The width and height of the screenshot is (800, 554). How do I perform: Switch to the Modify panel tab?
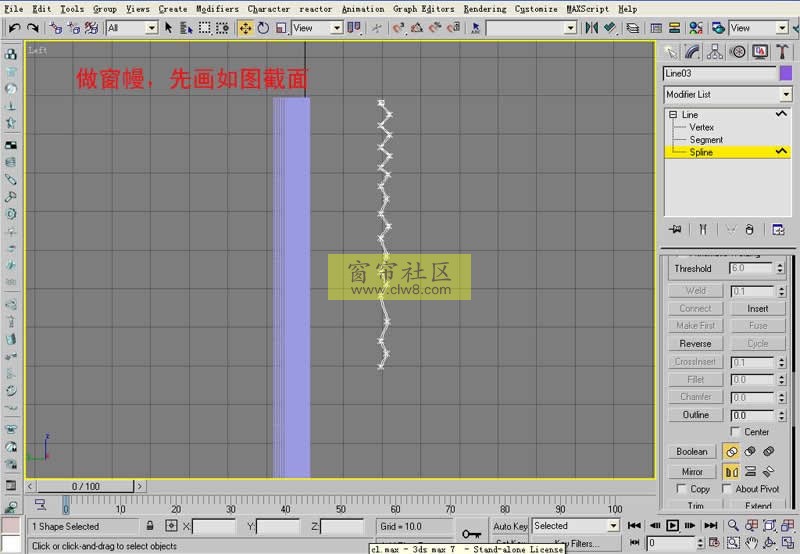click(692, 52)
